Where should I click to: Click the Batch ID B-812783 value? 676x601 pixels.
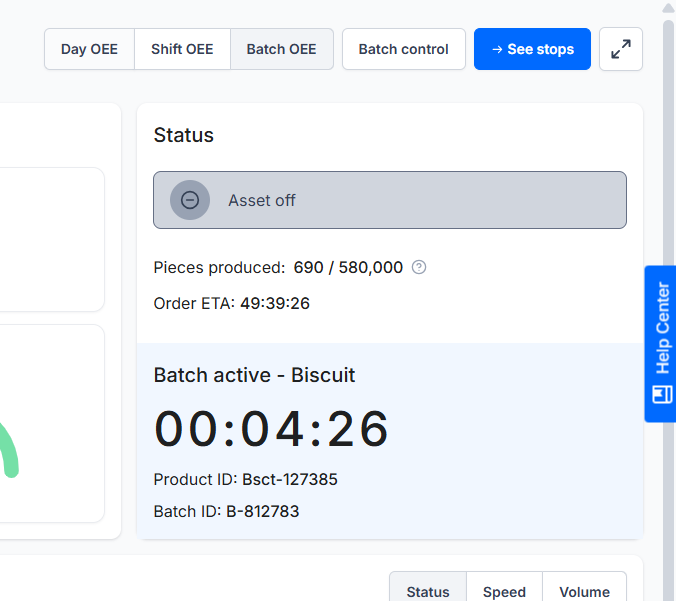262,511
